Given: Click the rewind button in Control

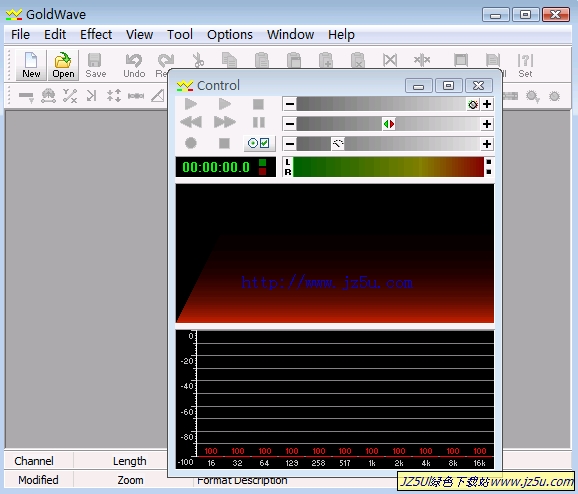Looking at the screenshot, I should (191, 122).
